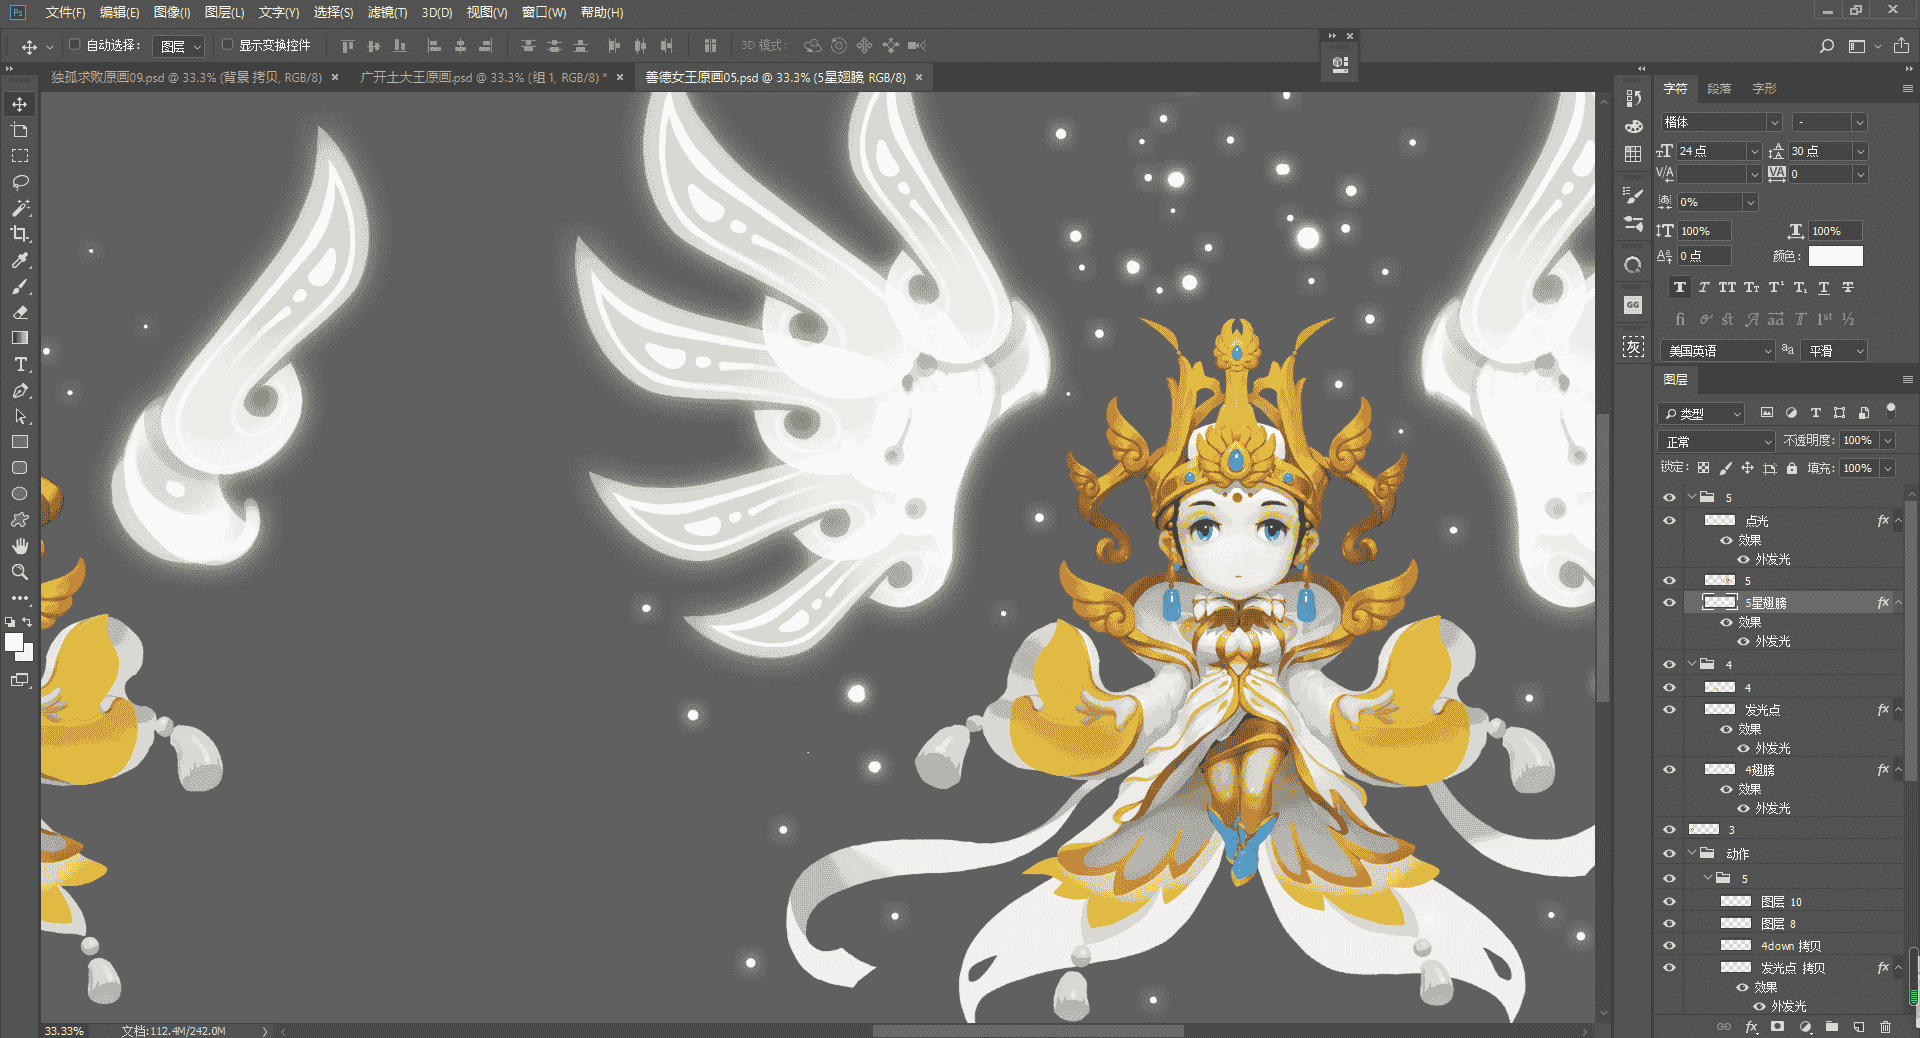Click the foreground color swatch
The image size is (1920, 1038).
[14, 643]
